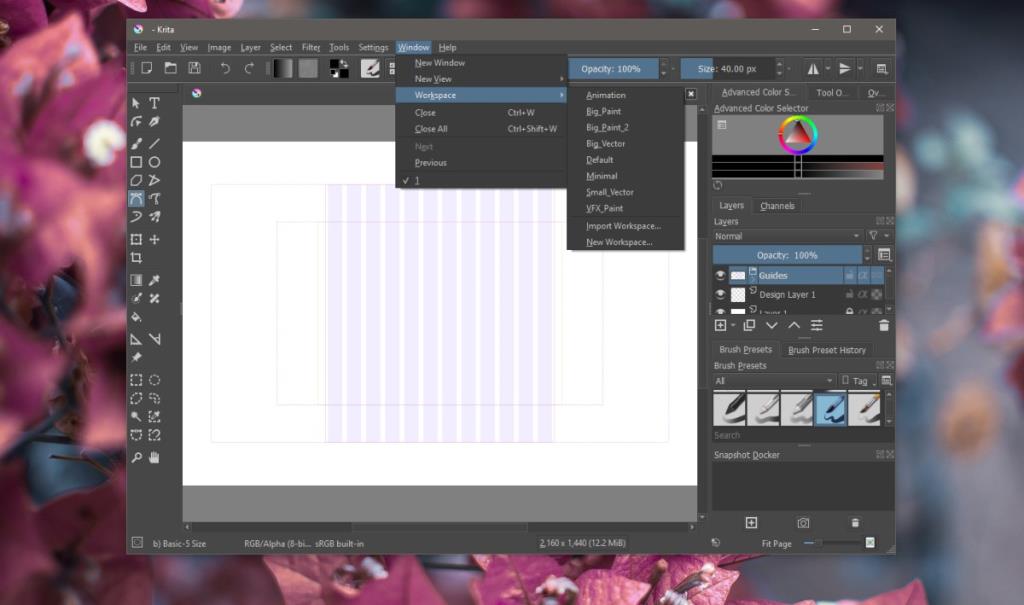Pick a color with the Color Sampler tool
This screenshot has width=1024, height=605.
[153, 280]
